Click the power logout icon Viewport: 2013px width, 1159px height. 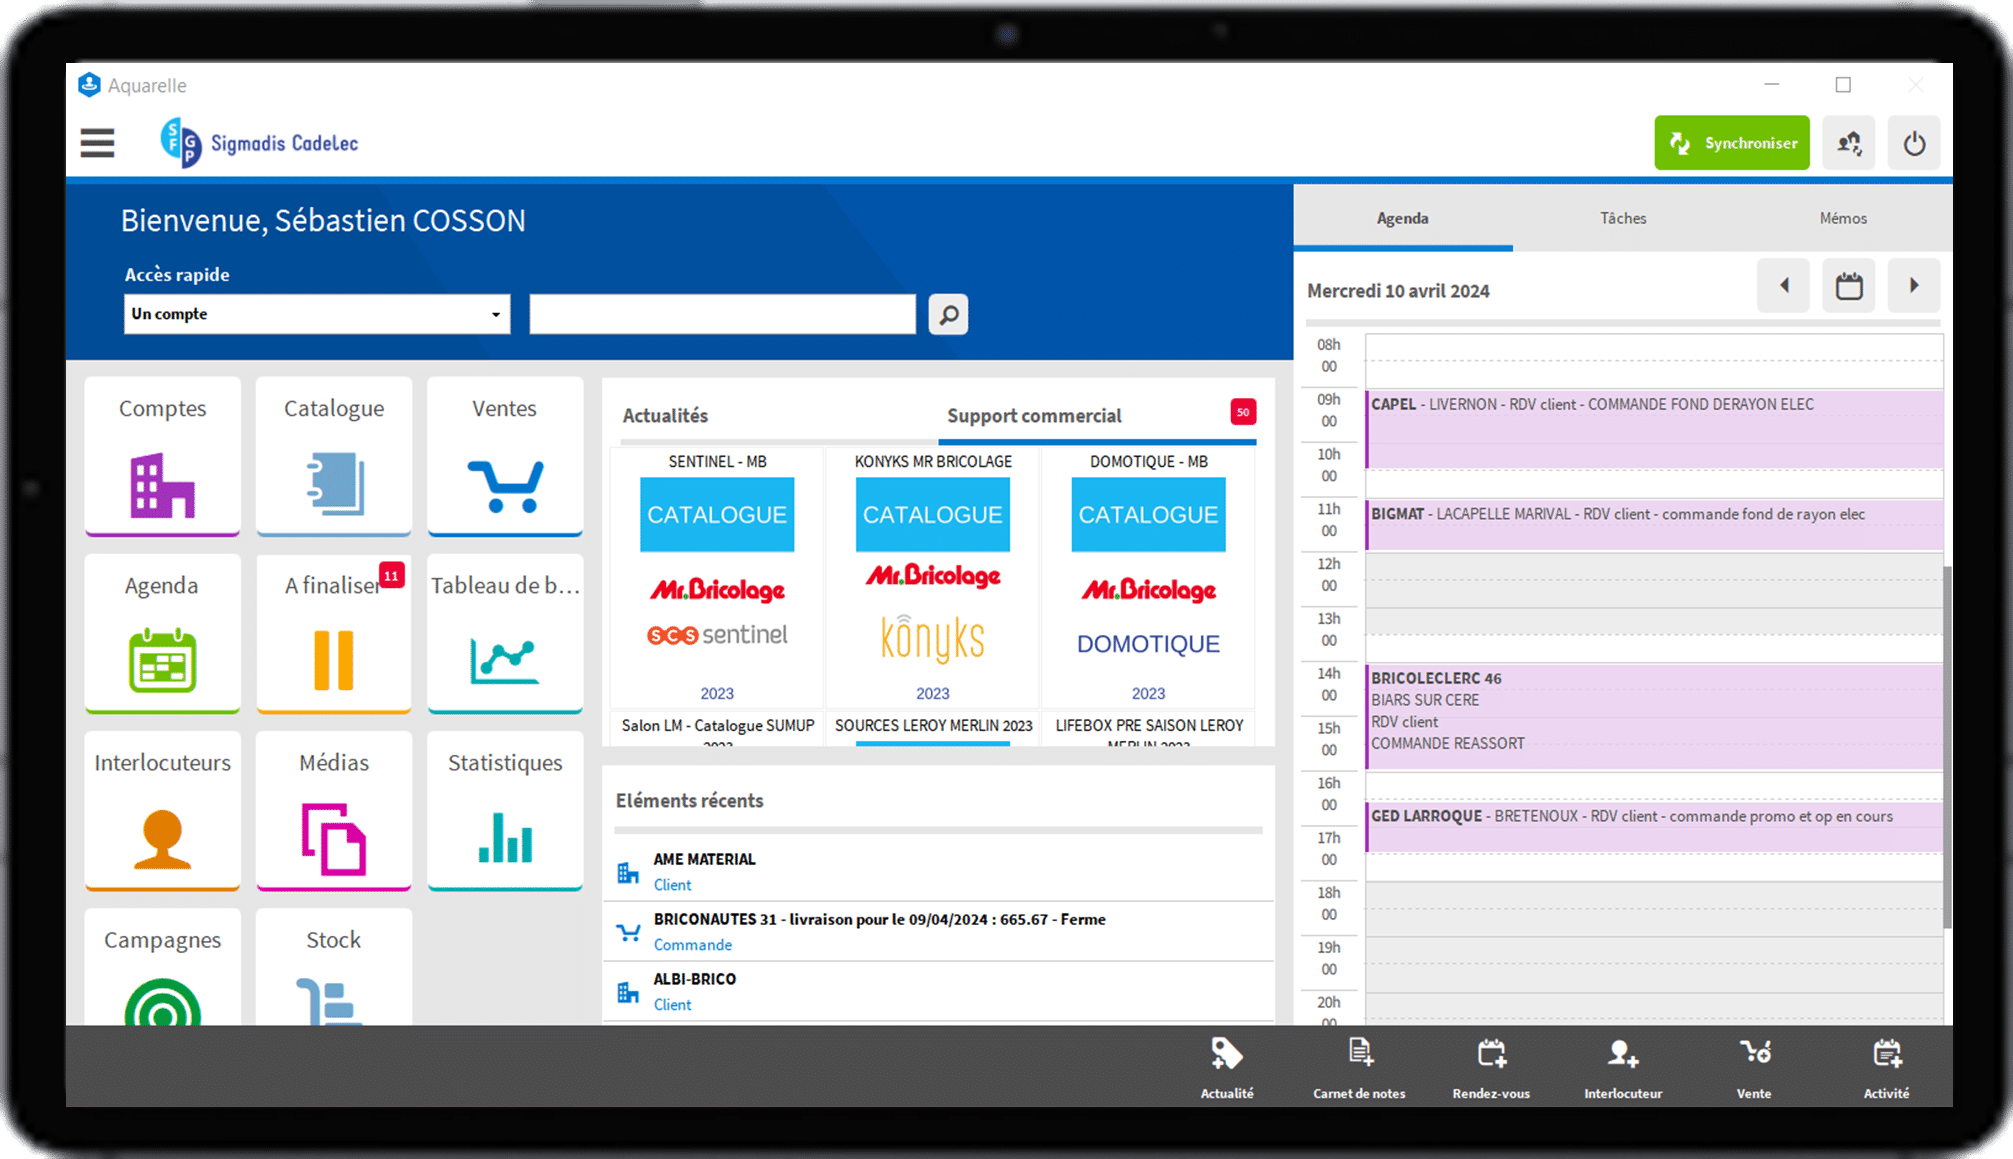[1914, 143]
